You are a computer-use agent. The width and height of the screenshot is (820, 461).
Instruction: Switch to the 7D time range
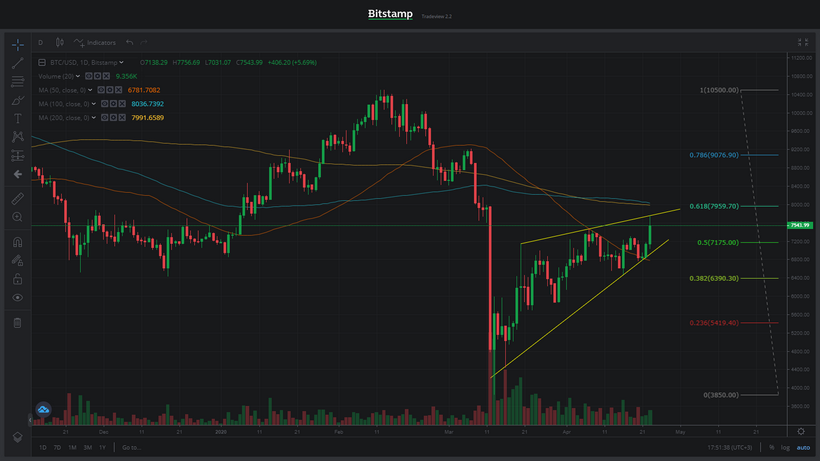[x=57, y=446]
